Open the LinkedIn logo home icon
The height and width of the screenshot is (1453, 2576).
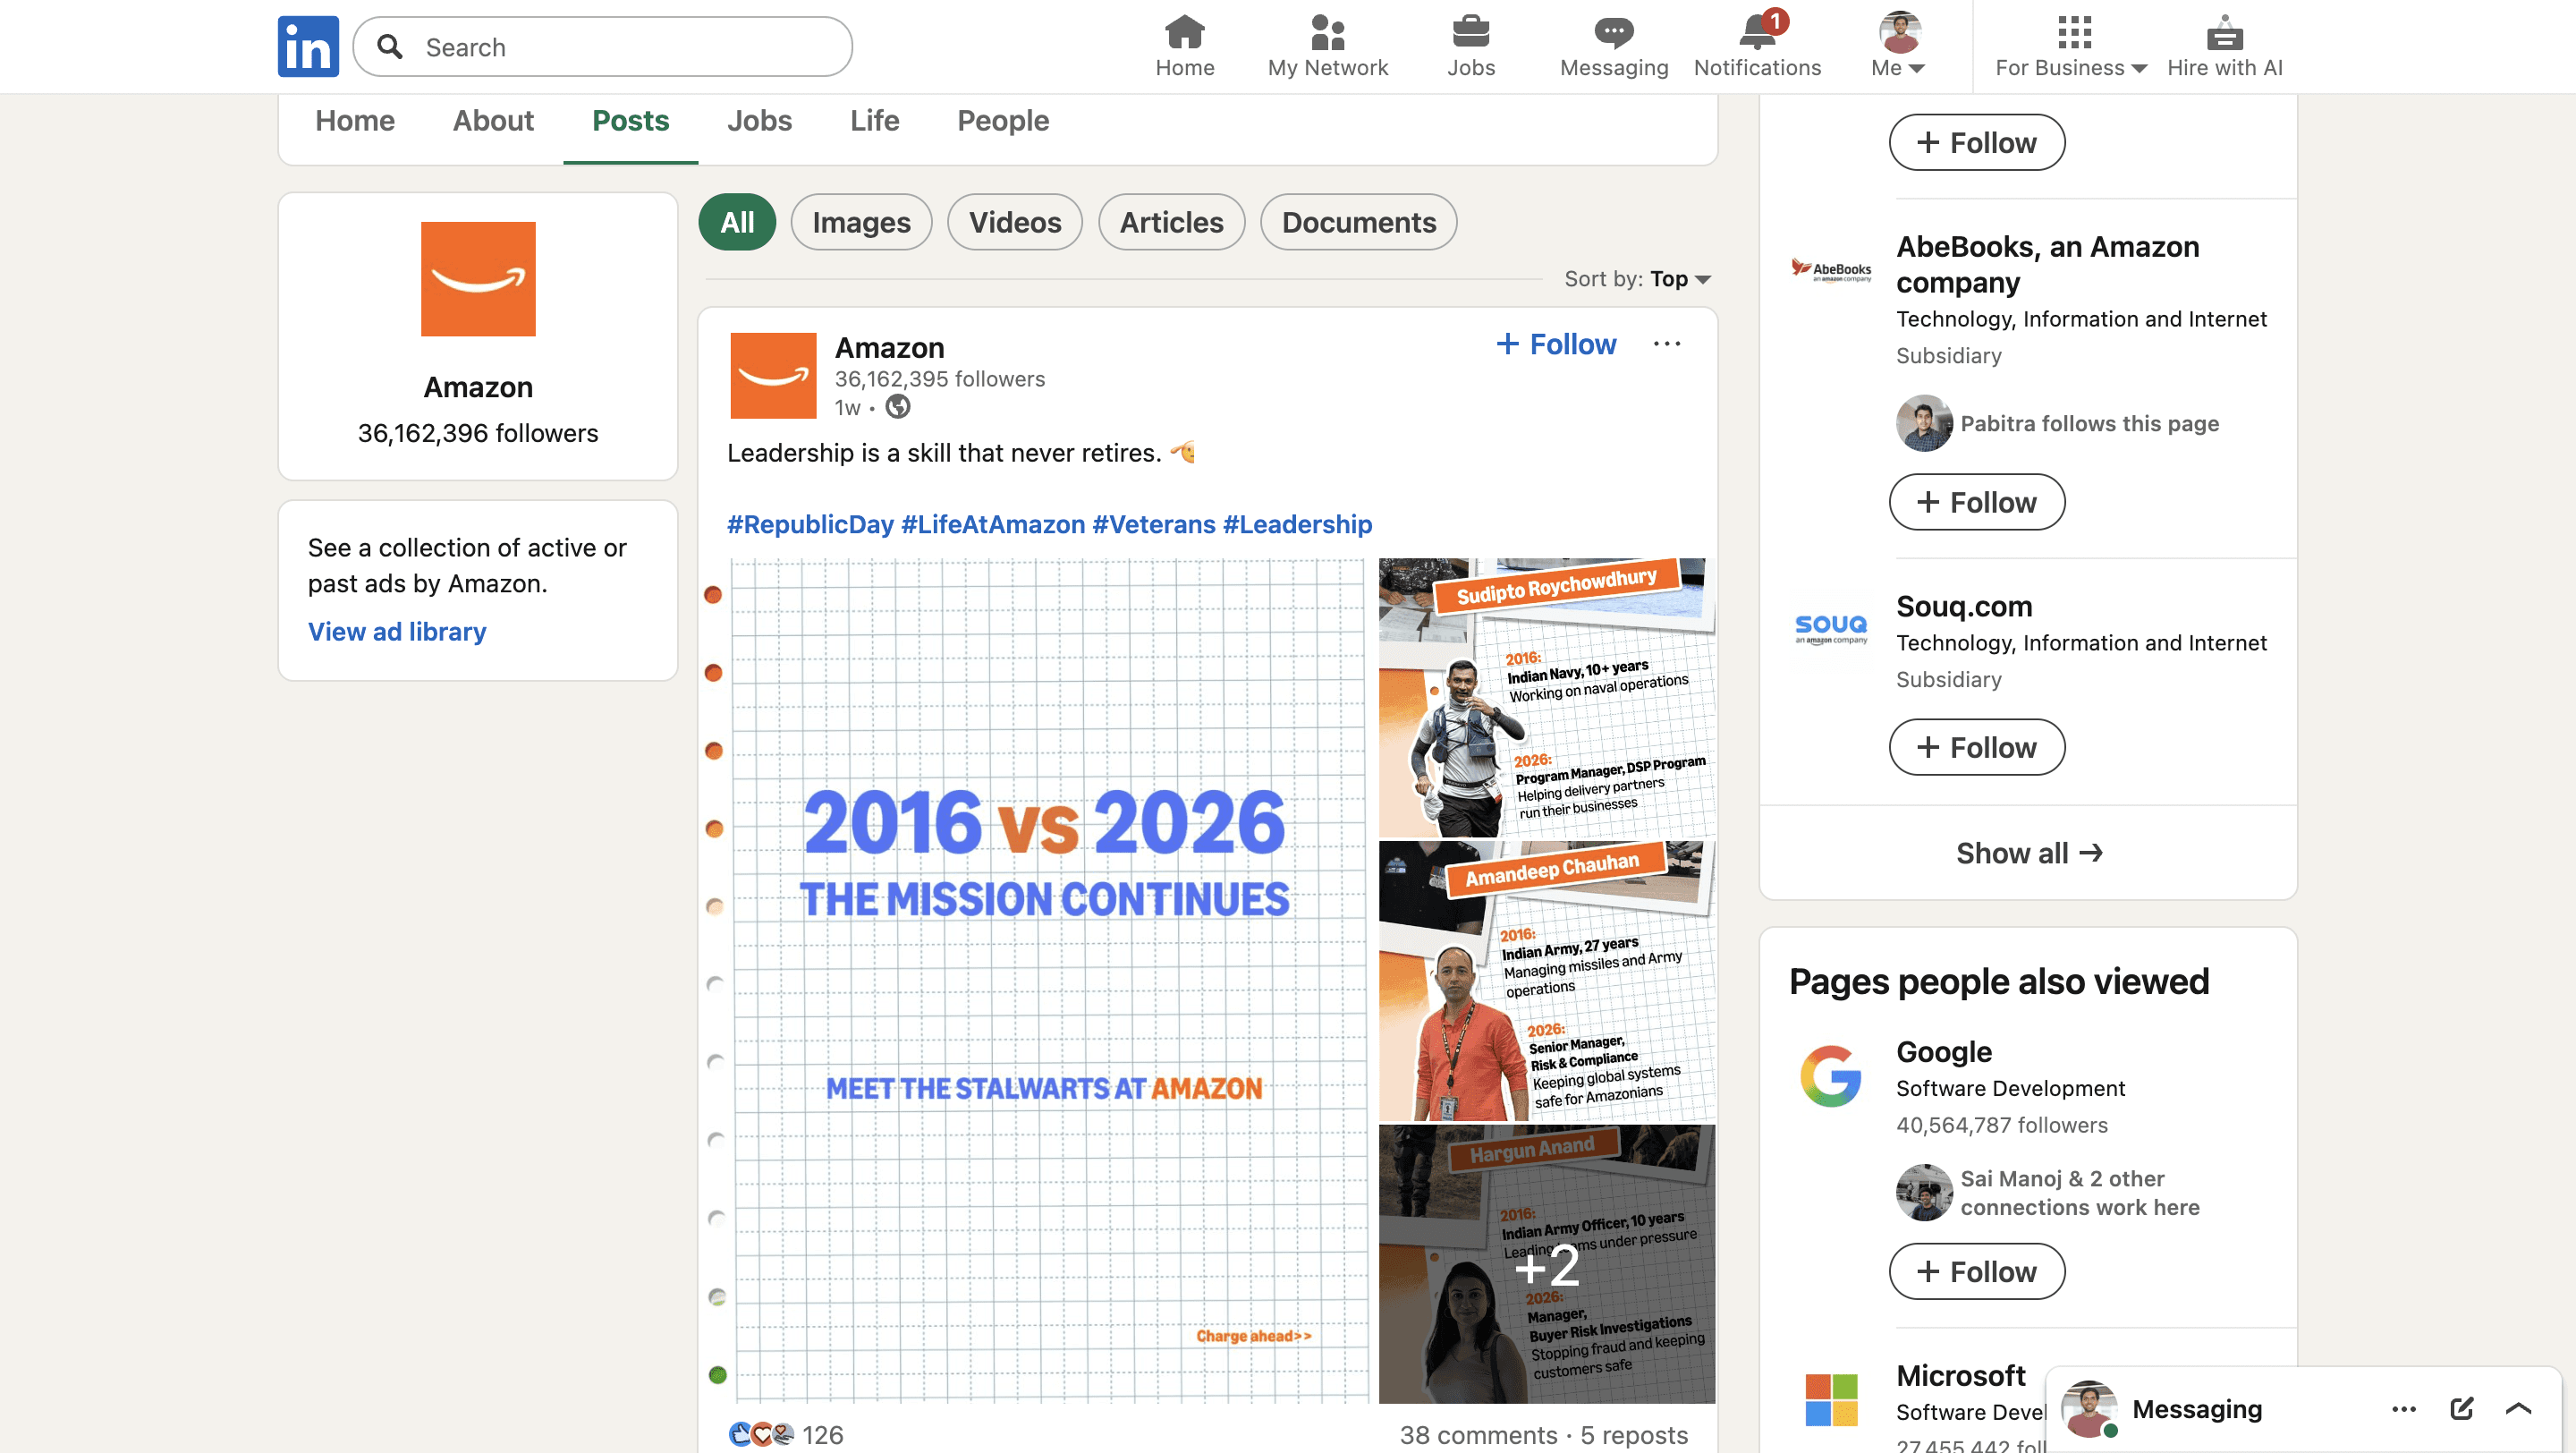coord(308,46)
